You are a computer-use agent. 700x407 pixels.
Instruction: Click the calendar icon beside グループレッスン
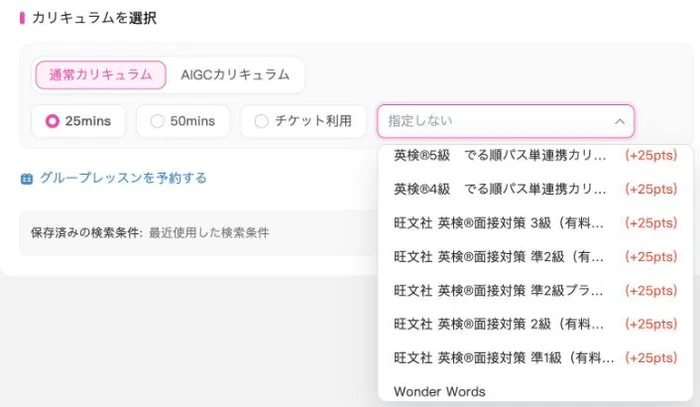[27, 179]
